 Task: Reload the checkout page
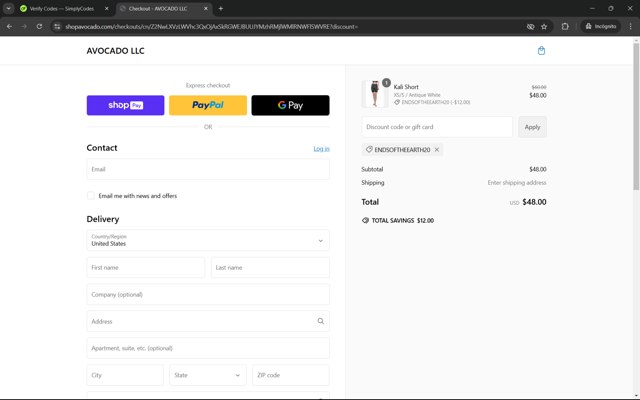39,27
